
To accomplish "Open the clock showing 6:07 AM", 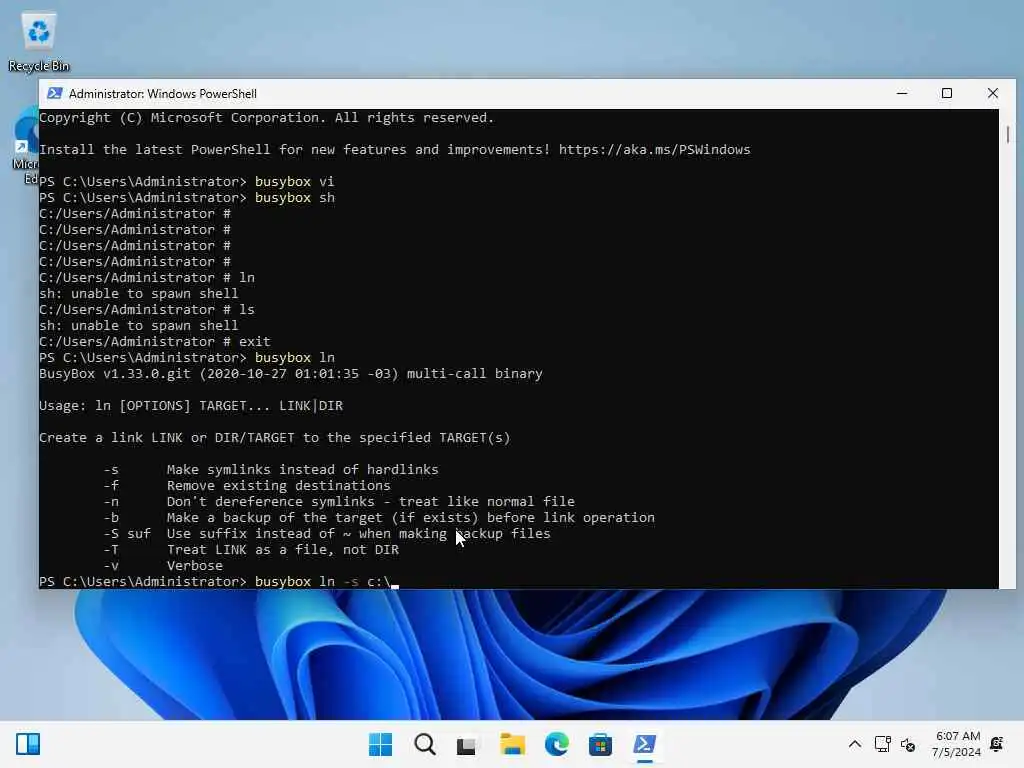I will [x=957, y=744].
